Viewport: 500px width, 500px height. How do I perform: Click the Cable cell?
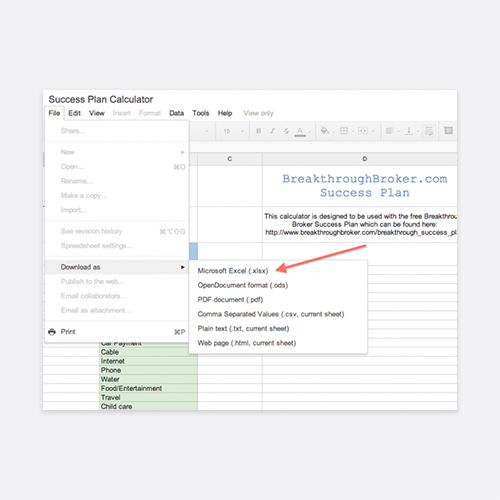tap(148, 352)
